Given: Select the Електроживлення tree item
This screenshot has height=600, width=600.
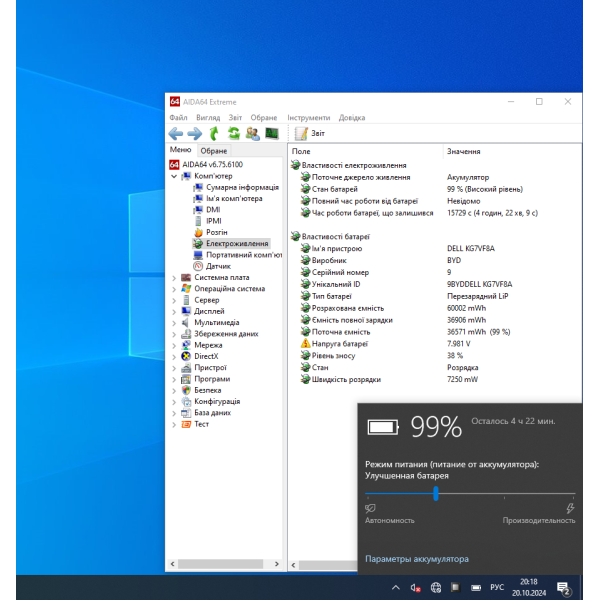Looking at the screenshot, I should coord(237,243).
